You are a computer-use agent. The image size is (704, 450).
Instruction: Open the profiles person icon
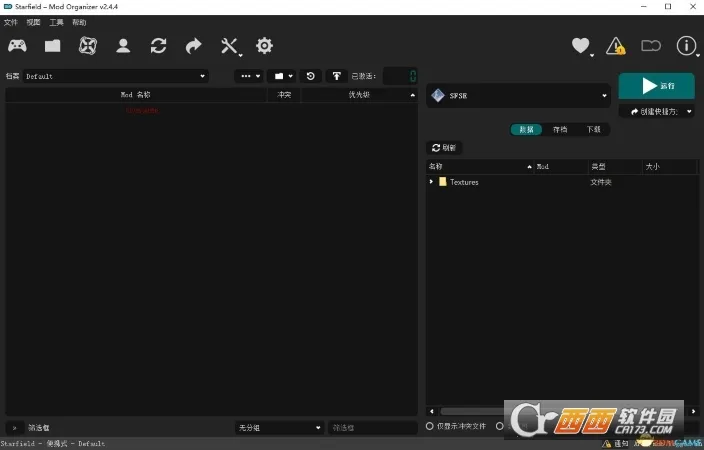point(123,45)
